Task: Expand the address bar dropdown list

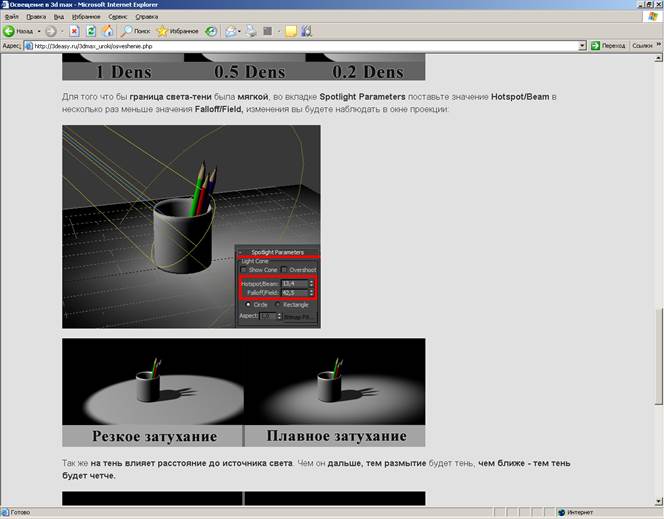Action: 582,46
